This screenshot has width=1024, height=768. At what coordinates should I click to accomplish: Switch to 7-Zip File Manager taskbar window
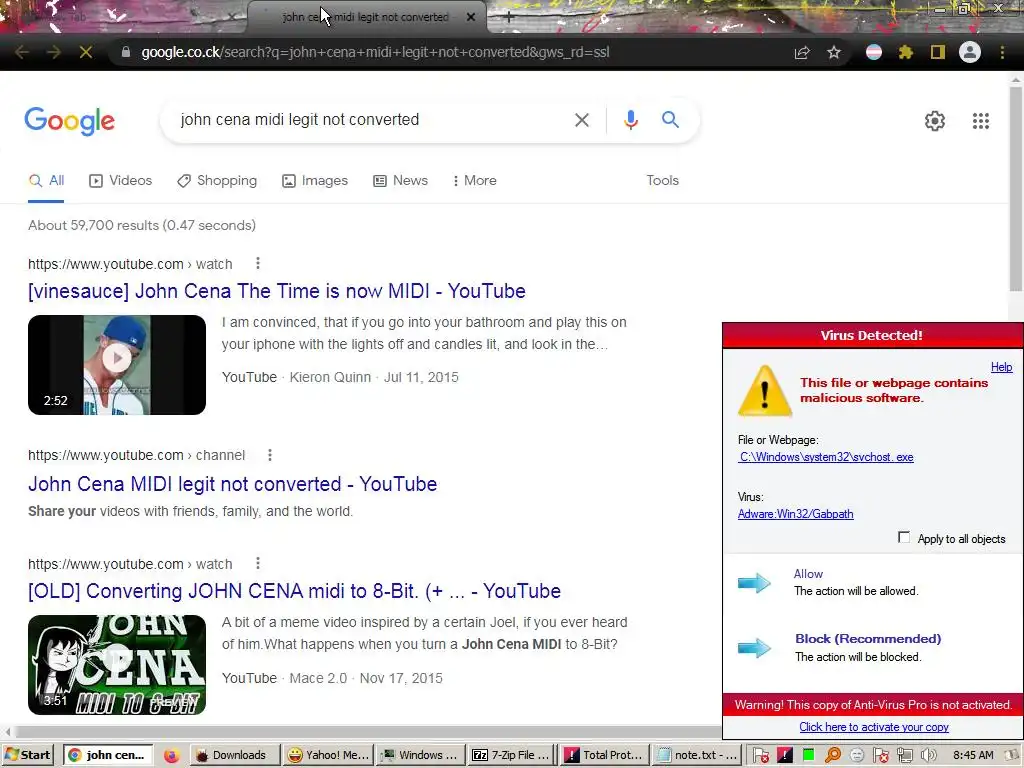513,755
